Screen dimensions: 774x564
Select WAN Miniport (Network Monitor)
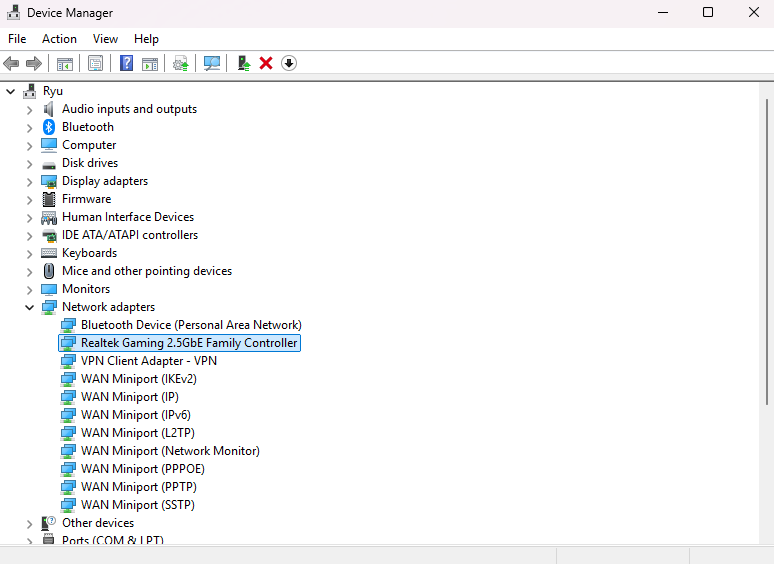[x=170, y=451]
